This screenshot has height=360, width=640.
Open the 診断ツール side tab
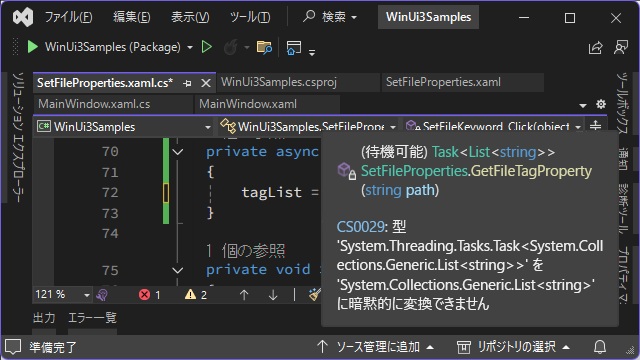622,208
